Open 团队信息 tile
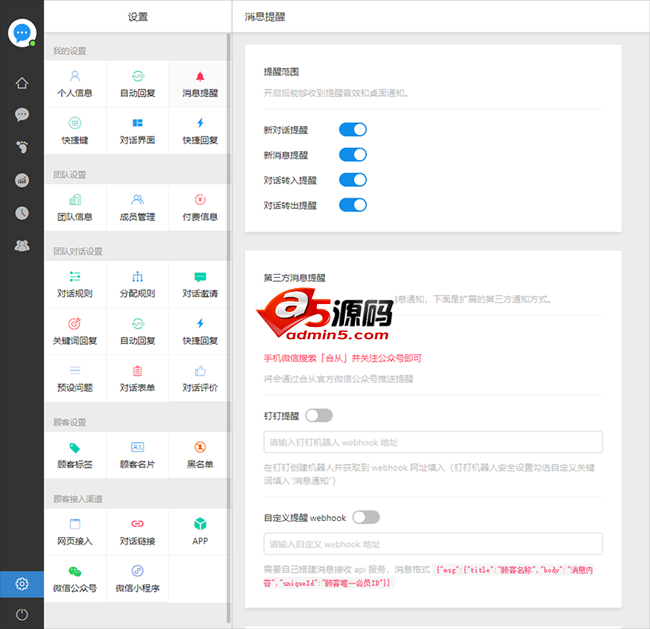The height and width of the screenshot is (629, 650). [x=75, y=207]
